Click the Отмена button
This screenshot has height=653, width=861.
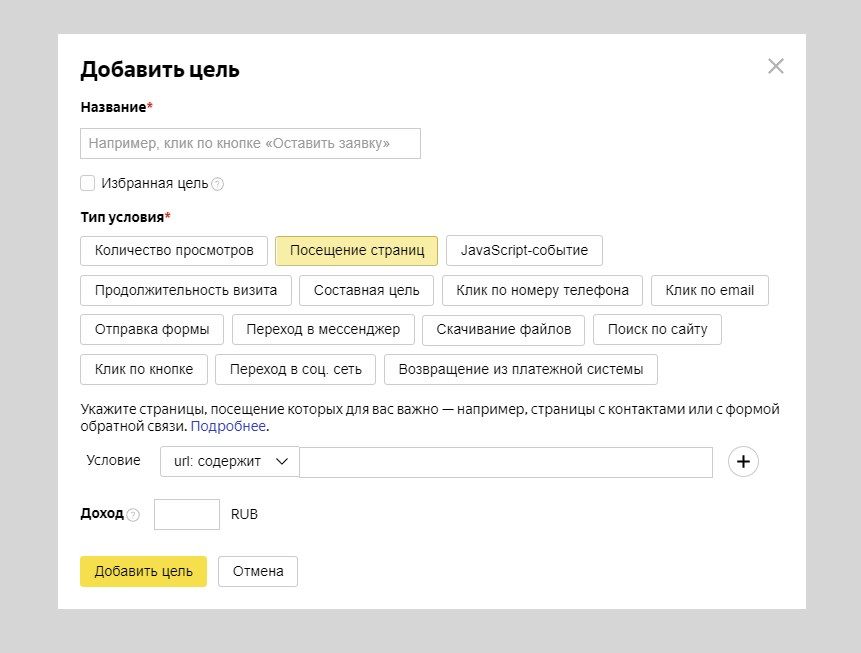(x=258, y=571)
